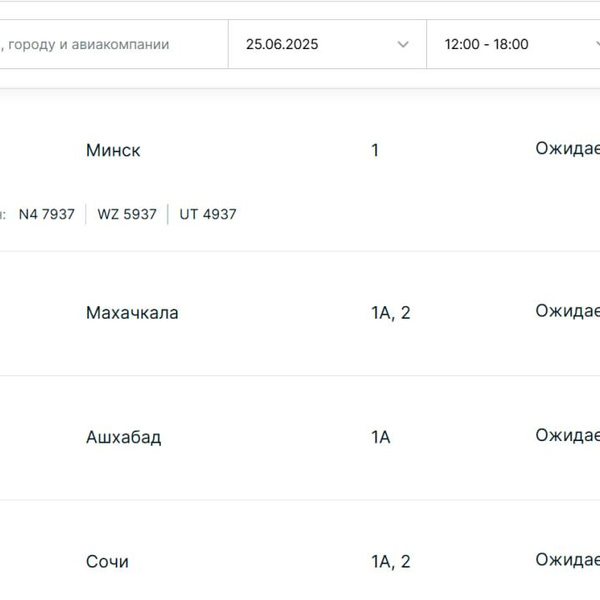Select the Минск flight row
600x600 pixels.
point(113,151)
